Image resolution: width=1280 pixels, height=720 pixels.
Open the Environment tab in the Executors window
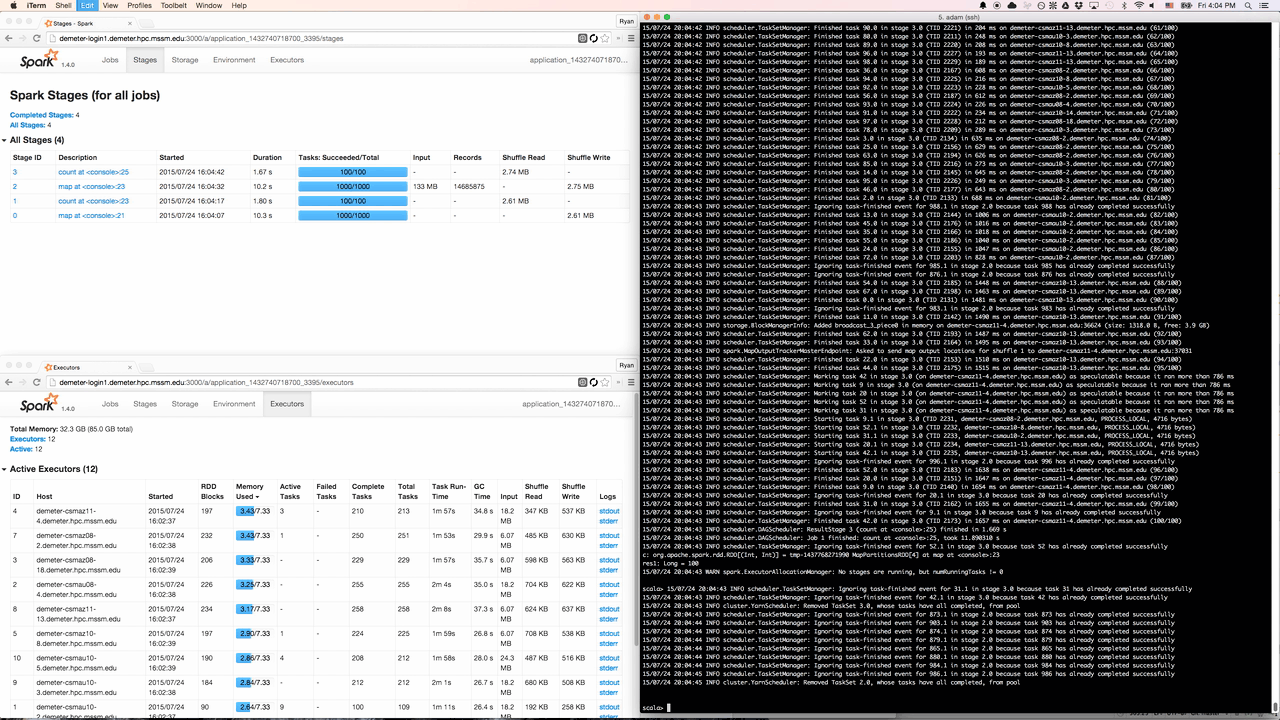[234, 404]
